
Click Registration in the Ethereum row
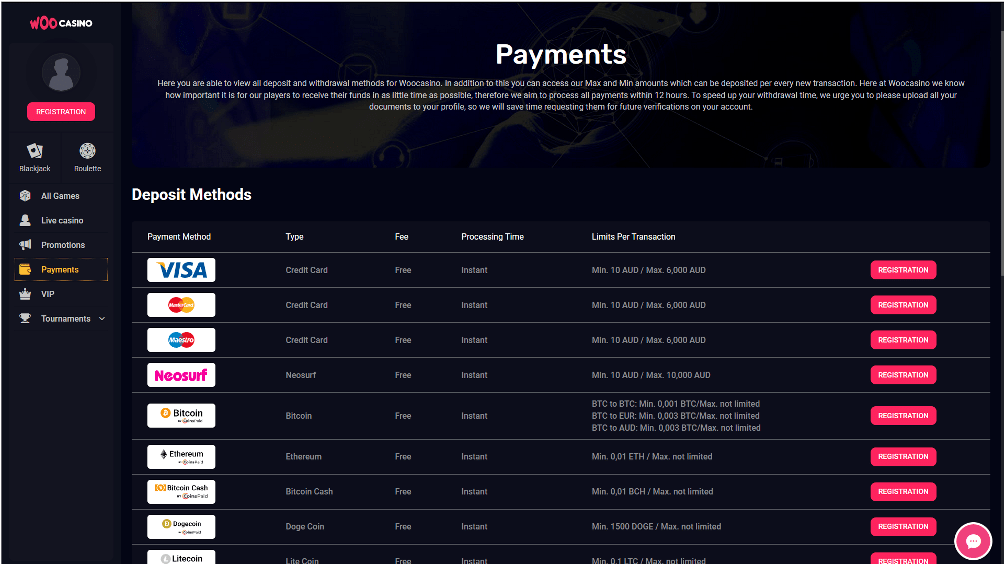(903, 456)
